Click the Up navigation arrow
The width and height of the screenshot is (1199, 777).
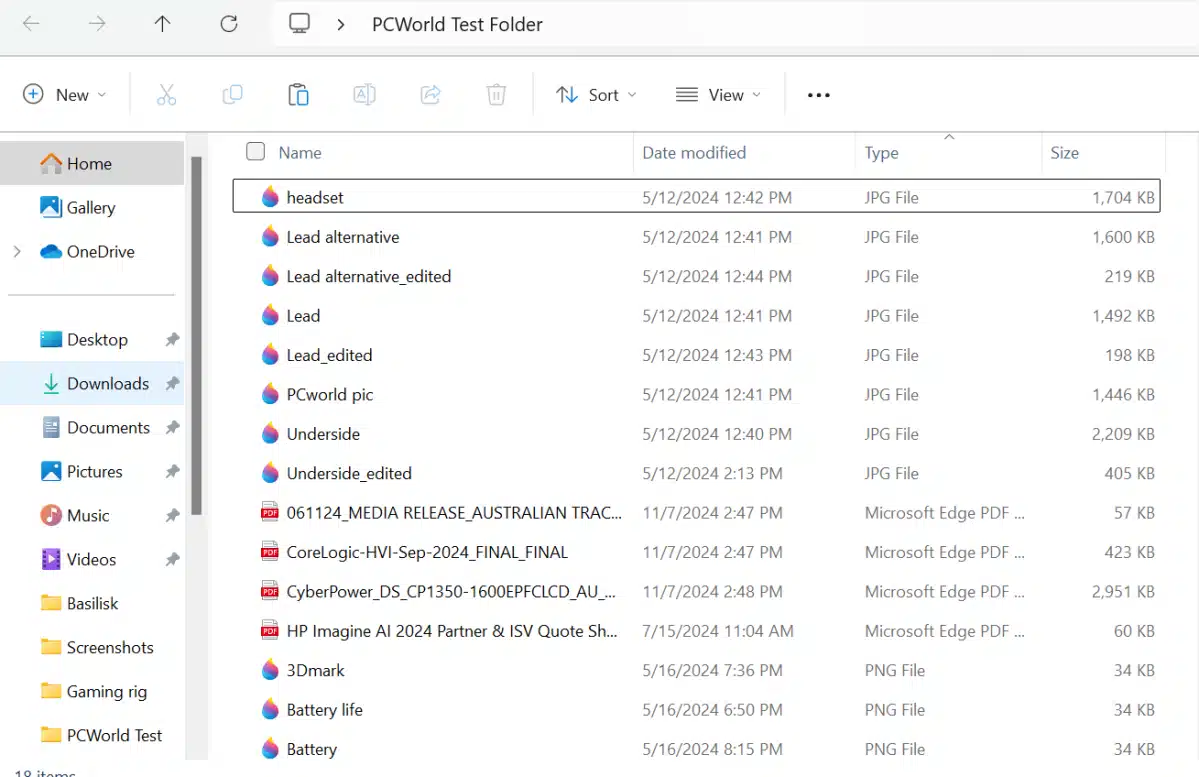[162, 24]
